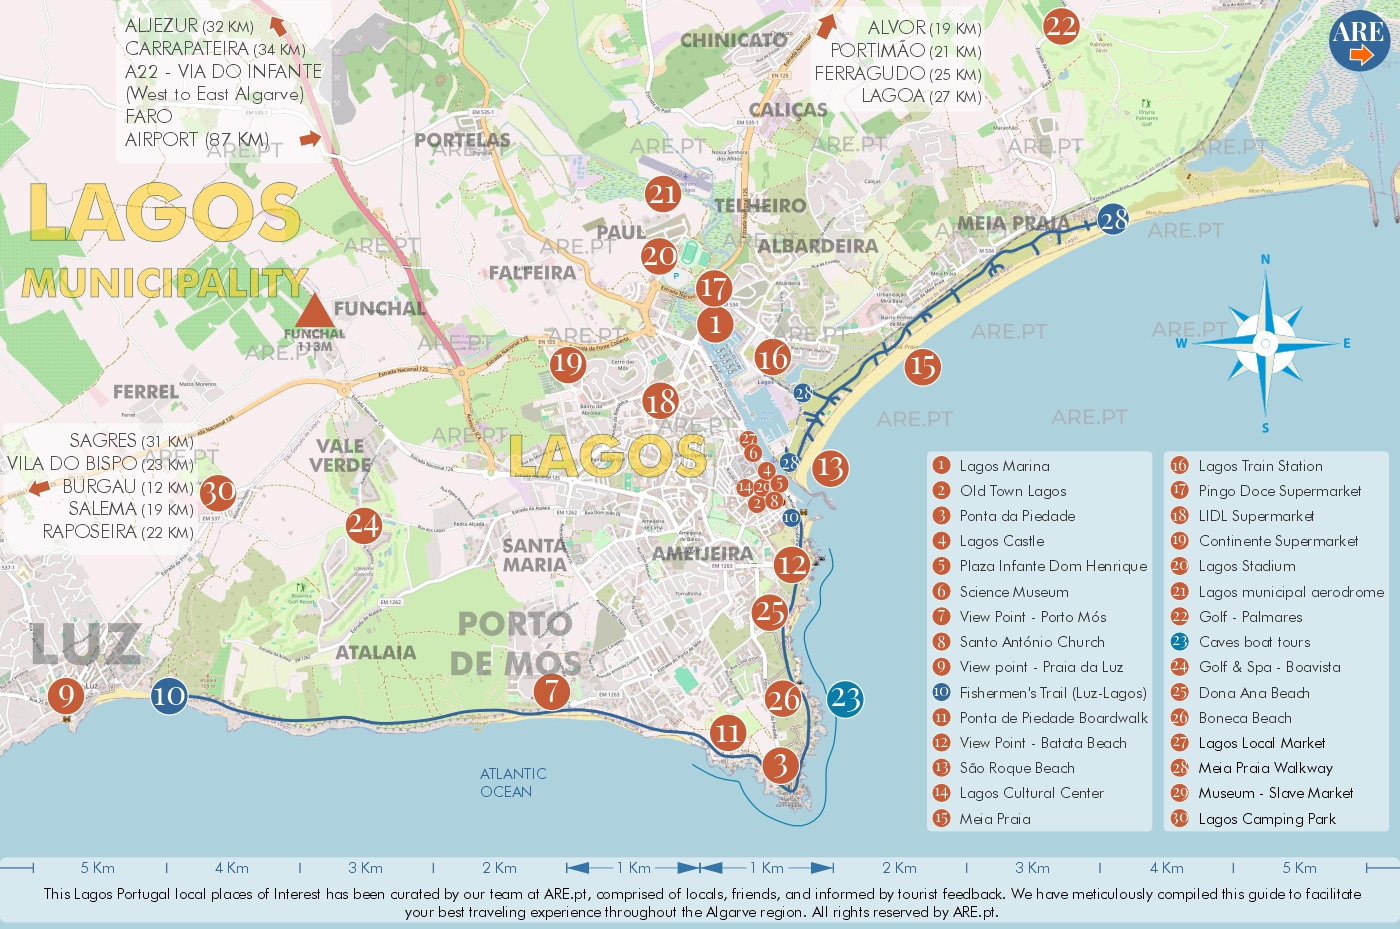The image size is (1400, 929).
Task: Click the Lagos Train Station legend row
Action: coord(1260,466)
